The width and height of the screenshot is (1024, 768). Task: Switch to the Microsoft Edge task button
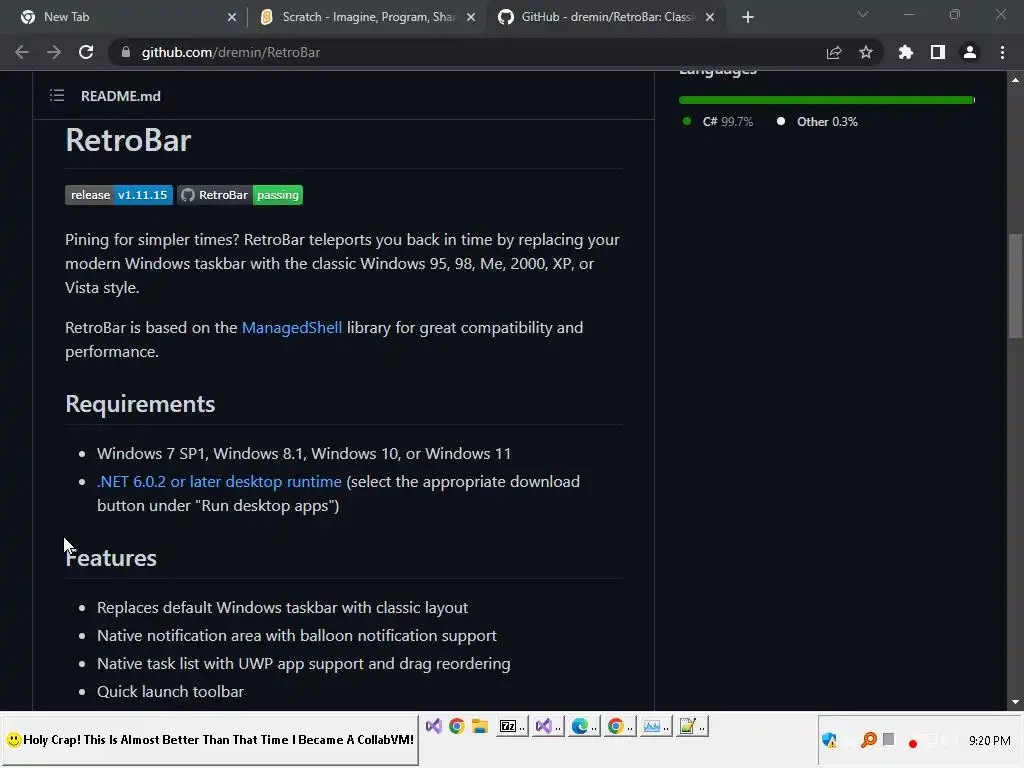point(584,726)
